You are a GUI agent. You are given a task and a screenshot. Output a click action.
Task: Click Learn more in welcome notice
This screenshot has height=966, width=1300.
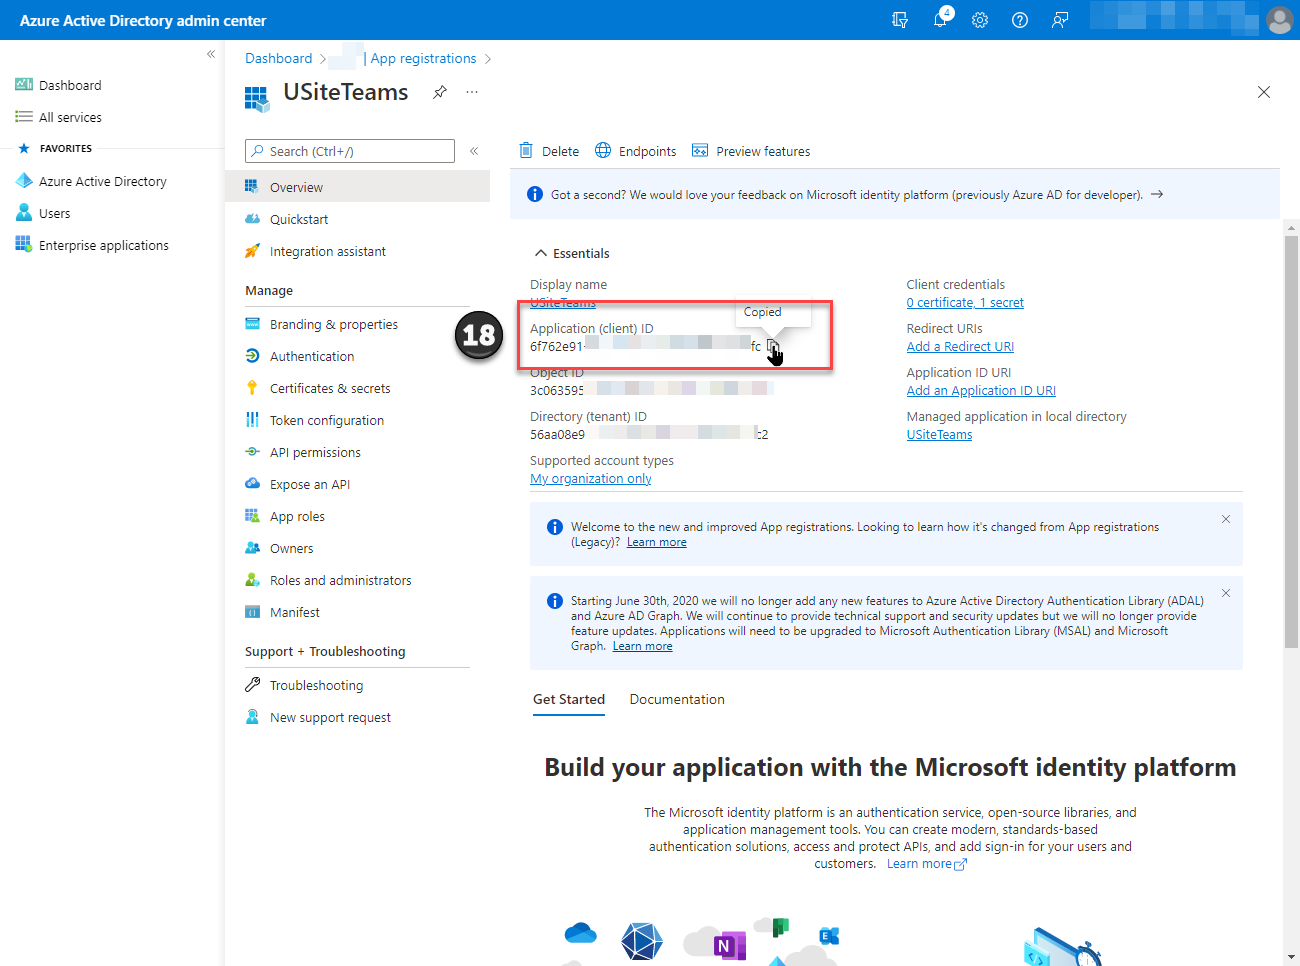pyautogui.click(x=657, y=542)
